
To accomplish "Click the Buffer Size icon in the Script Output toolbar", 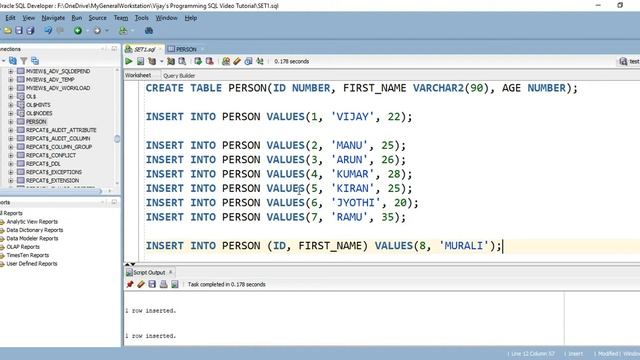I will coord(175,284).
